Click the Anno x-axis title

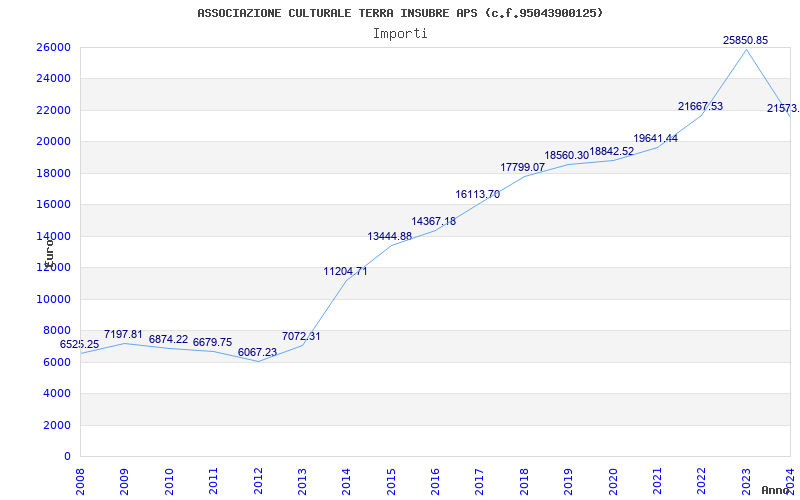click(x=775, y=490)
